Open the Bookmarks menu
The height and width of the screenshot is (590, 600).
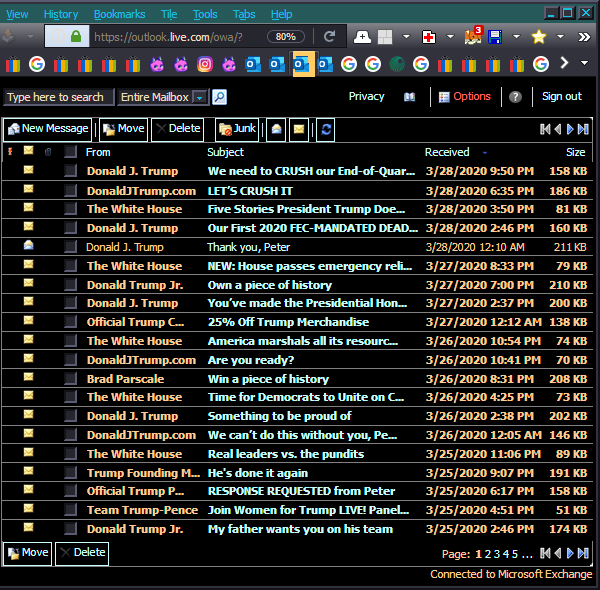[119, 14]
